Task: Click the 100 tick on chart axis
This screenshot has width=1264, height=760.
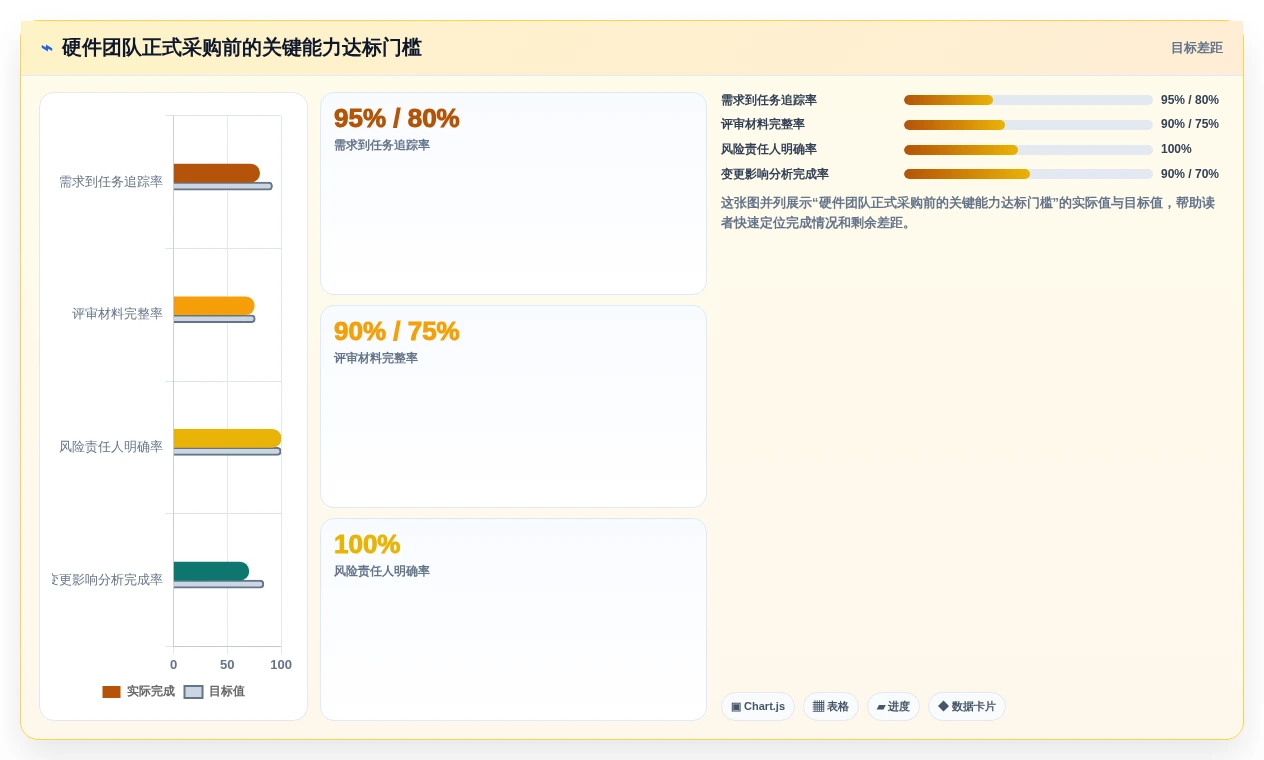Action: pyautogui.click(x=281, y=665)
